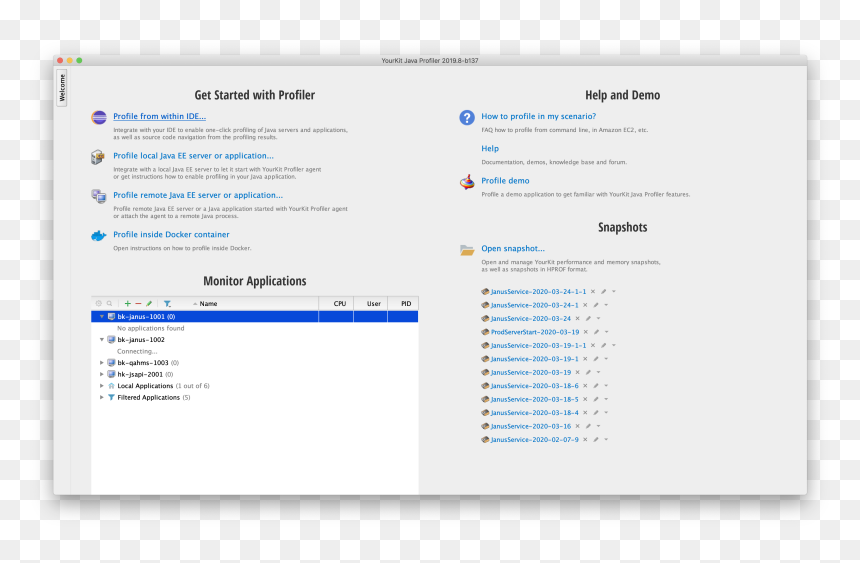Viewport: 860px width, 563px height.
Task: Open Profile local Java EE server or application link
Action: point(194,156)
